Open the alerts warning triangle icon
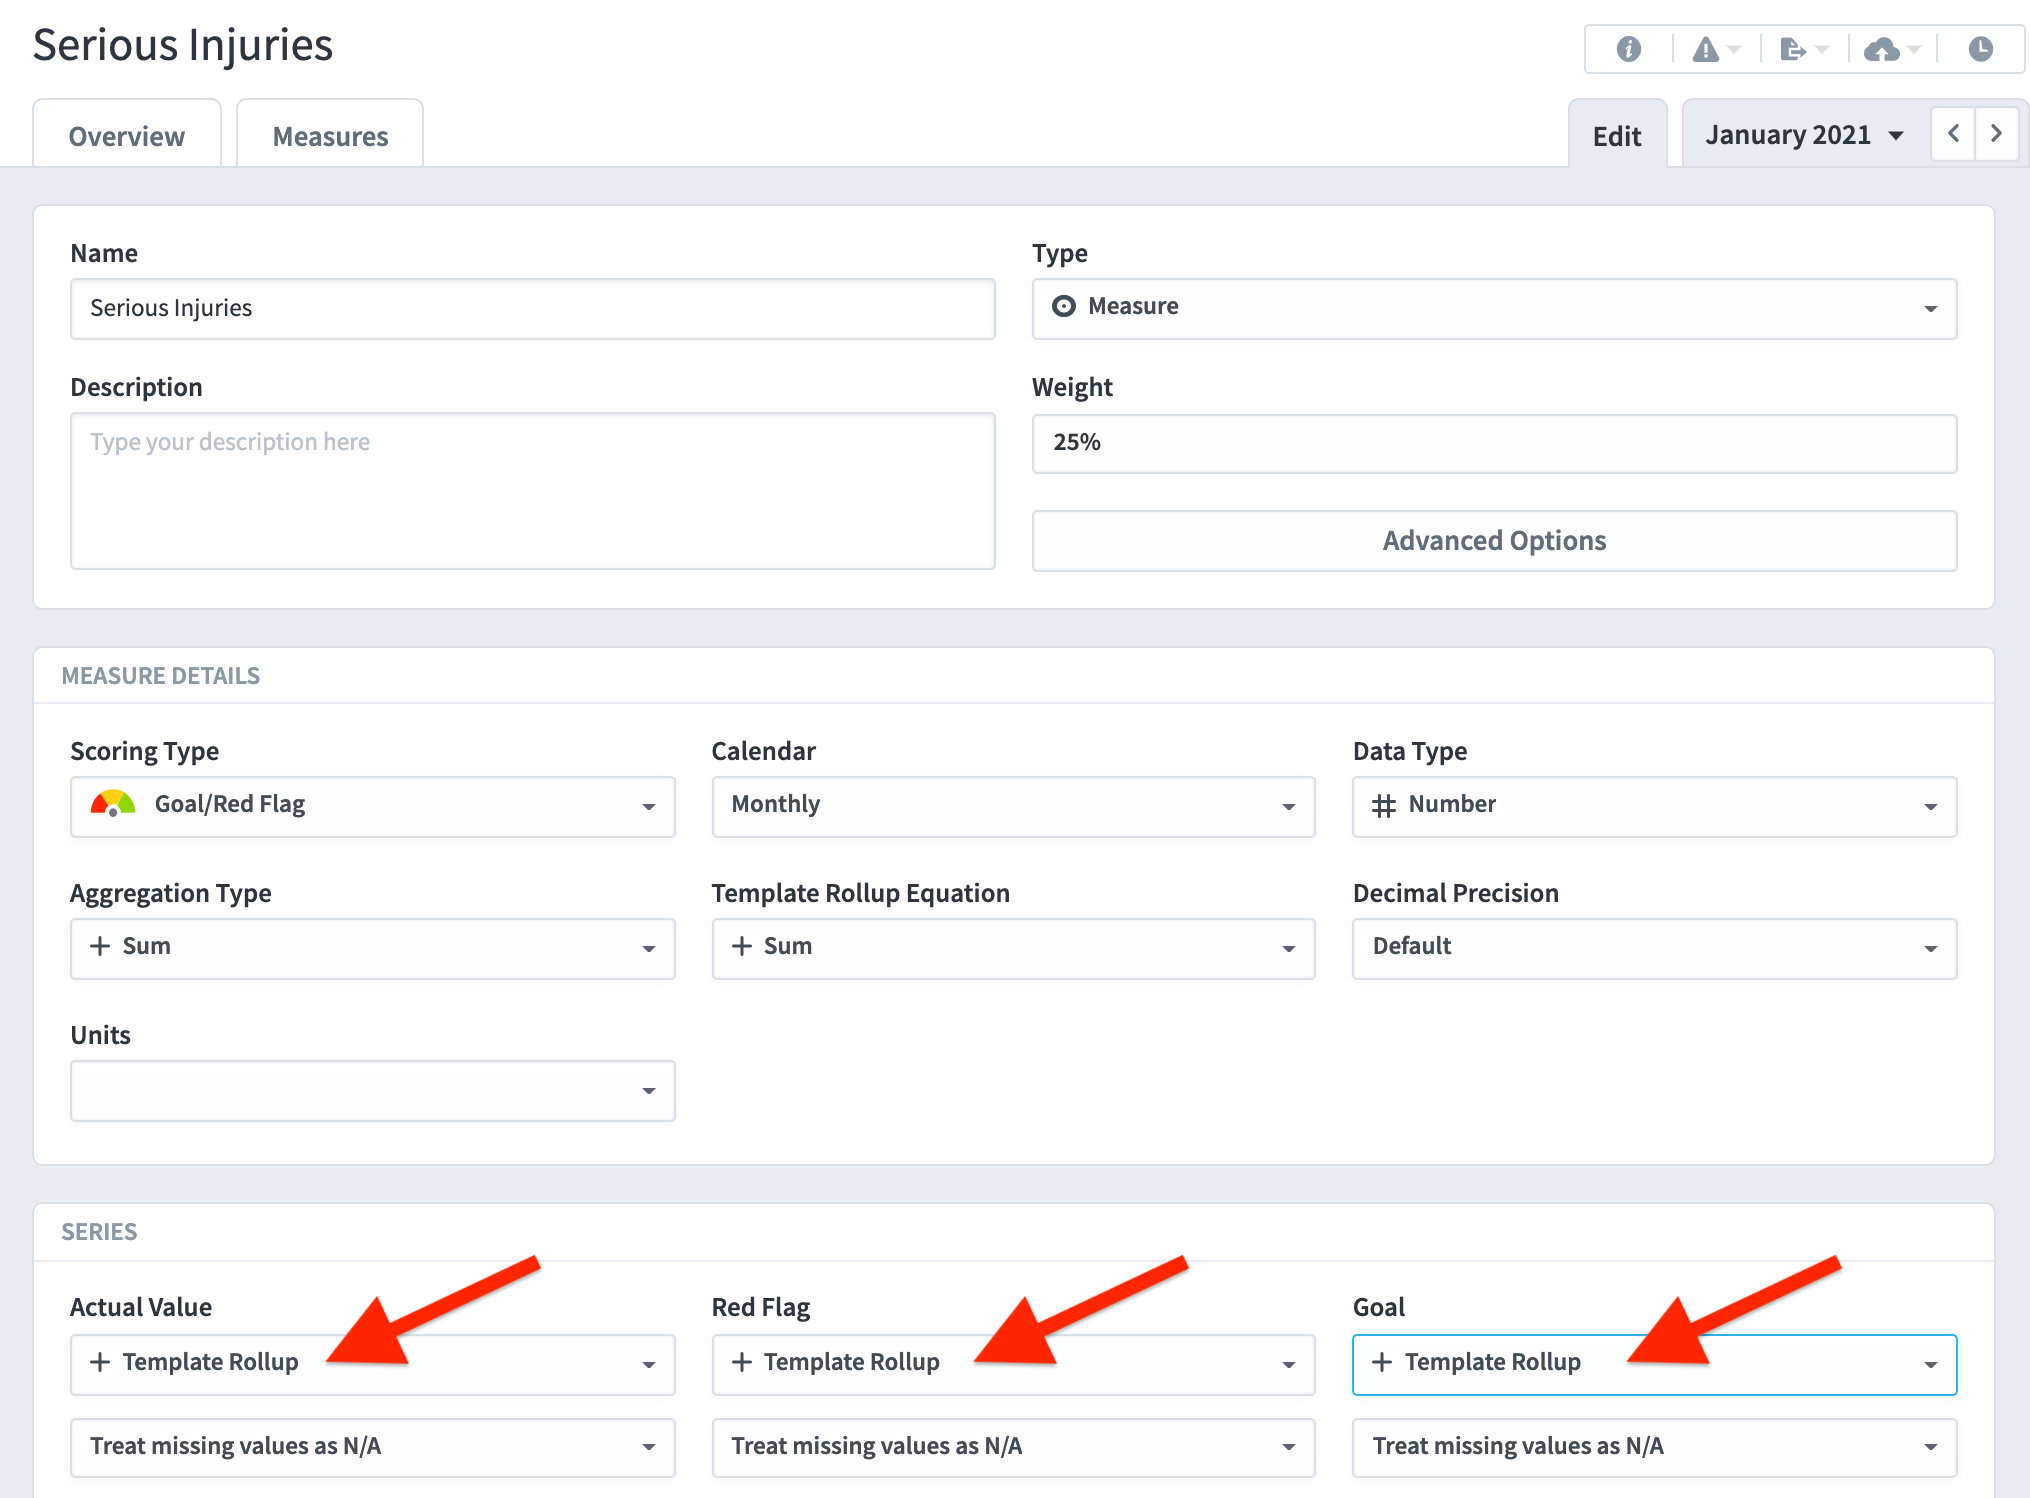This screenshot has width=2030, height=1498. click(1707, 47)
